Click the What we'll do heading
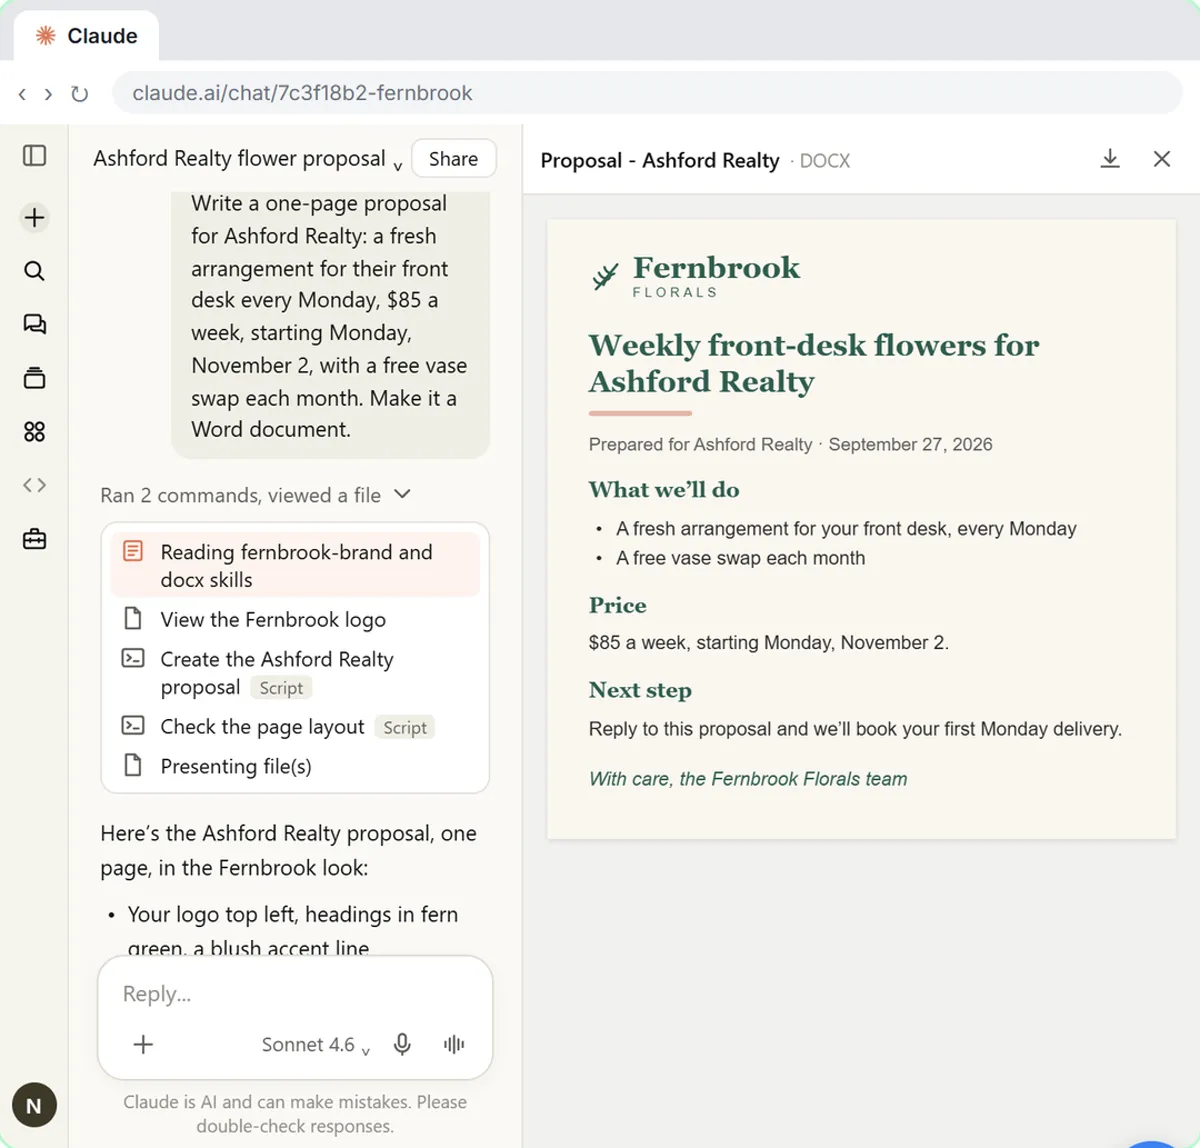The height and width of the screenshot is (1148, 1200). (x=664, y=490)
